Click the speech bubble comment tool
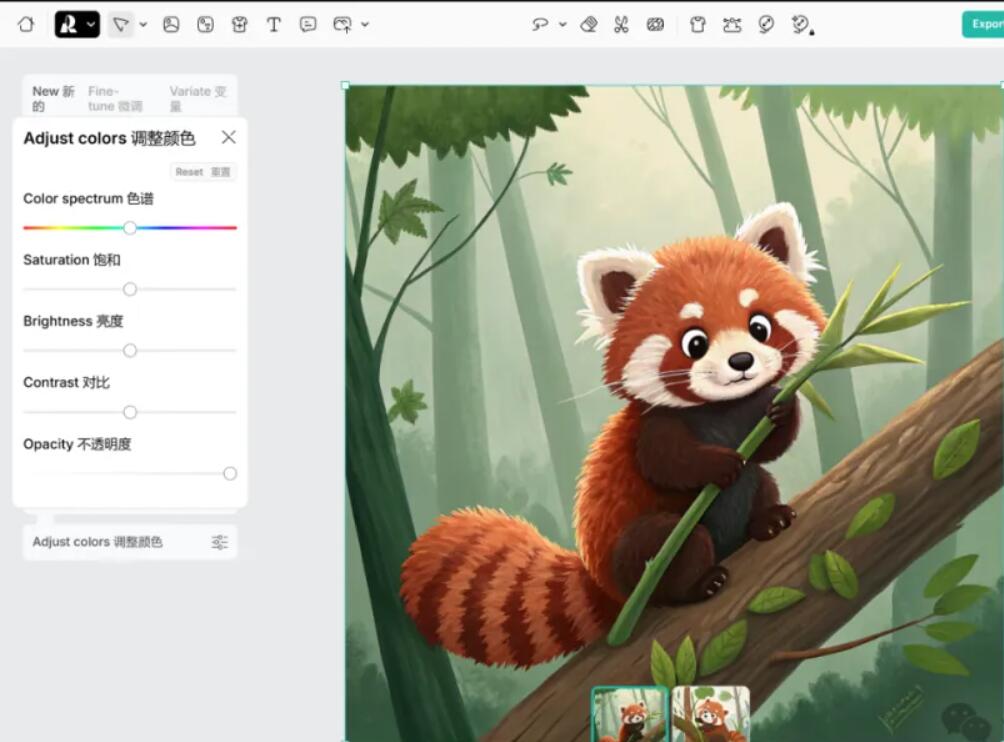The height and width of the screenshot is (742, 1004). pos(308,24)
